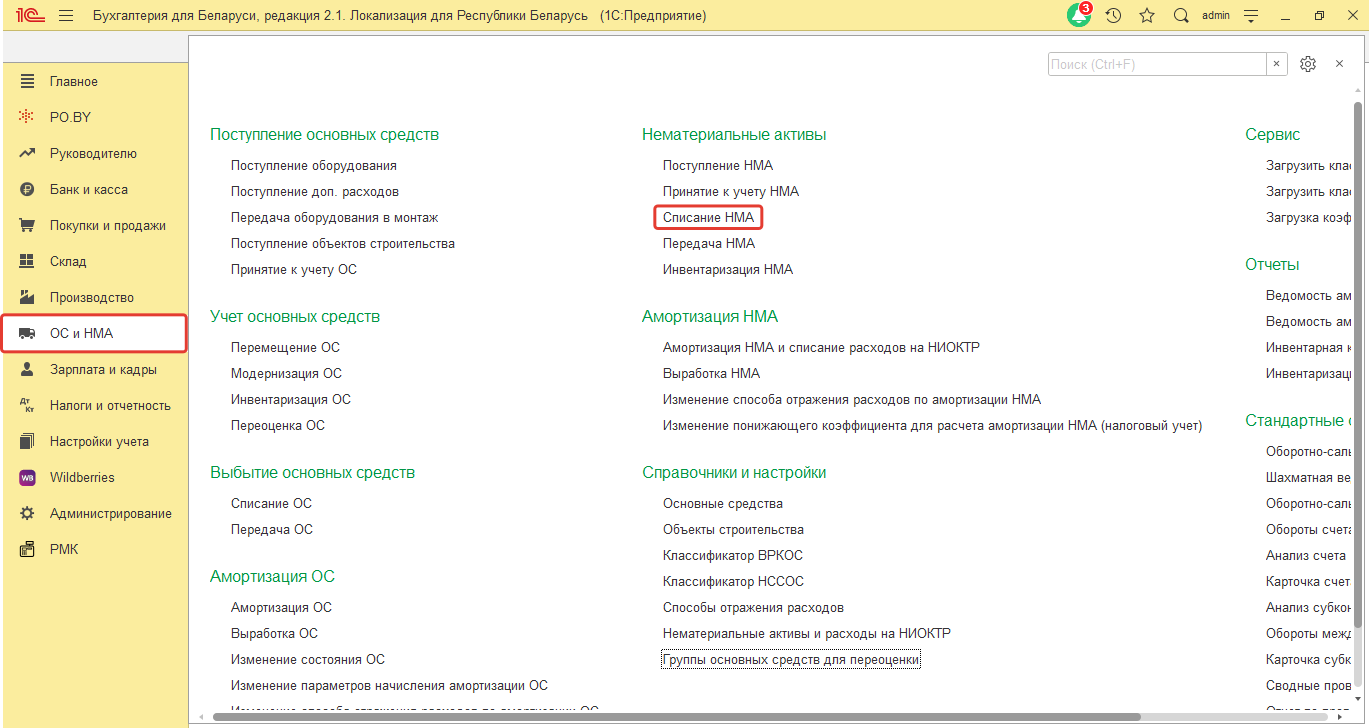
Task: Open Wildberries section in sidebar
Action: [x=82, y=478]
